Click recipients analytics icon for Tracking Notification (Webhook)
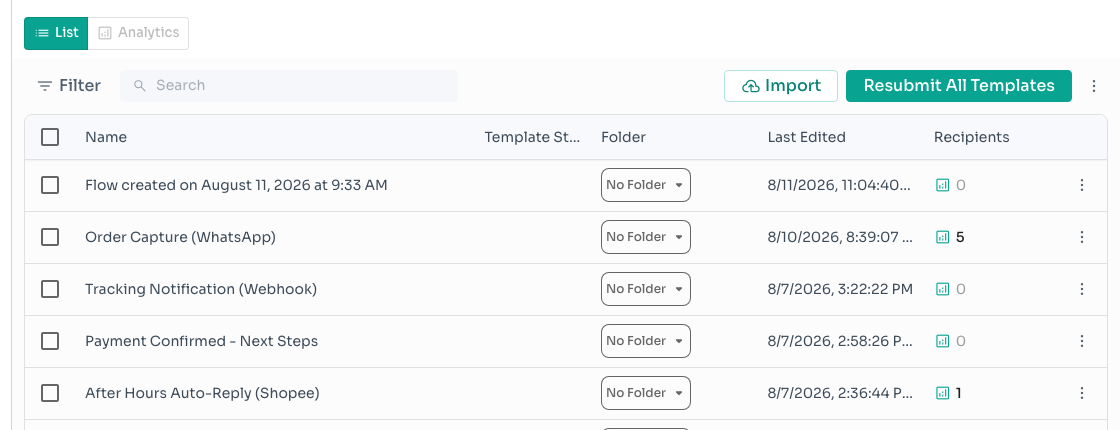Viewport: 1120px width, 430px height. click(942, 289)
